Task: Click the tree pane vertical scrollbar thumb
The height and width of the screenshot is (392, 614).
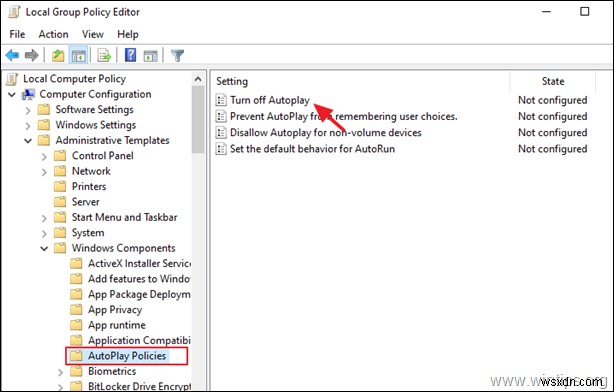Action: click(x=198, y=119)
